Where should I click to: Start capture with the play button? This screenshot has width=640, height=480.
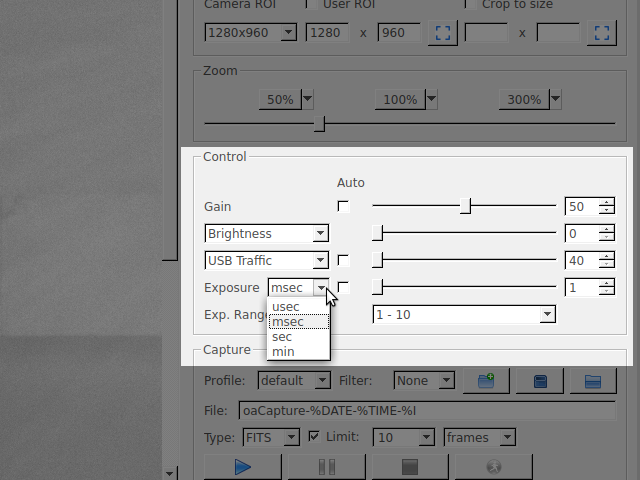click(242, 467)
